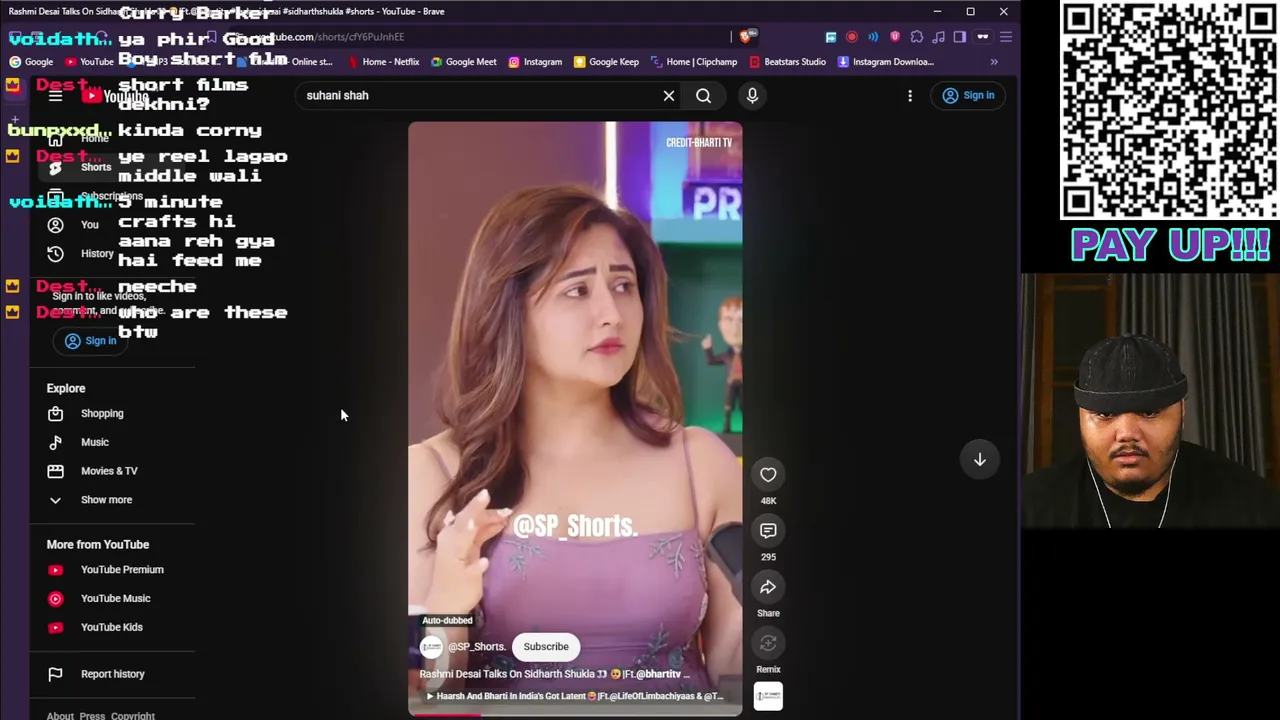
Task: Open the Beatstars Studio bookmark
Action: click(x=787, y=62)
